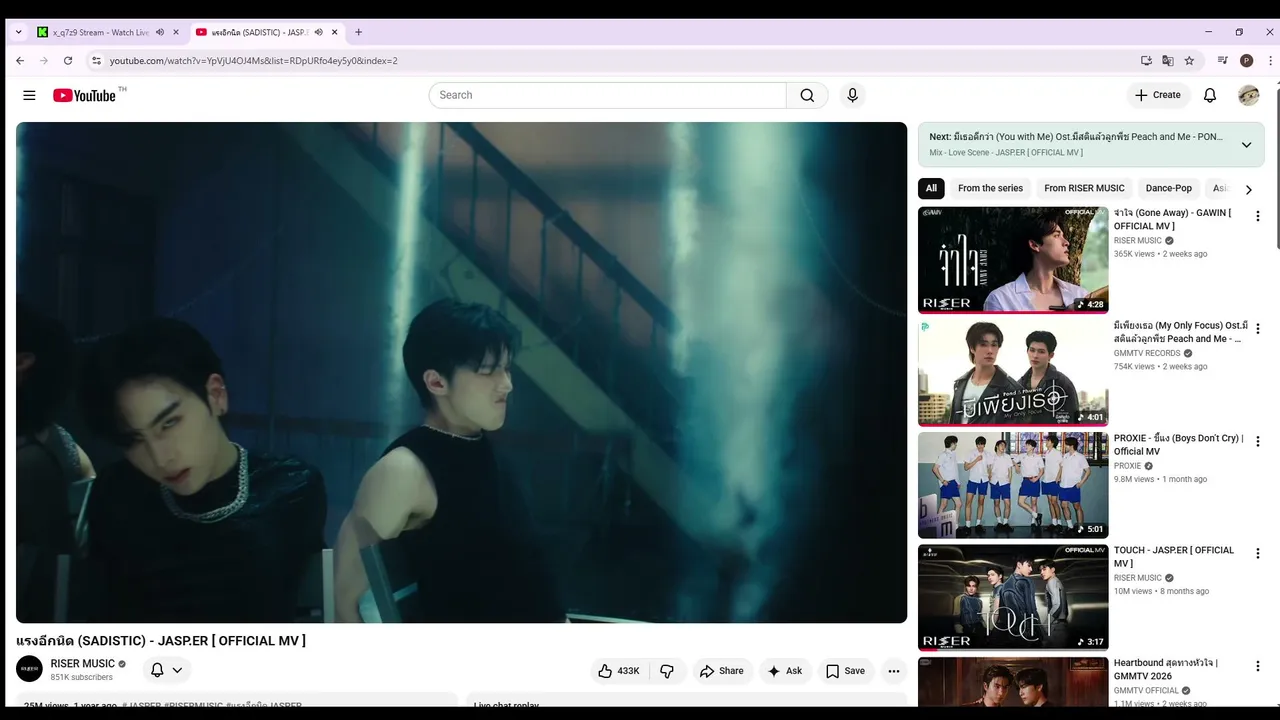Mute the x_q7z9 Stream tab audio
1280x720 pixels.
(160, 32)
